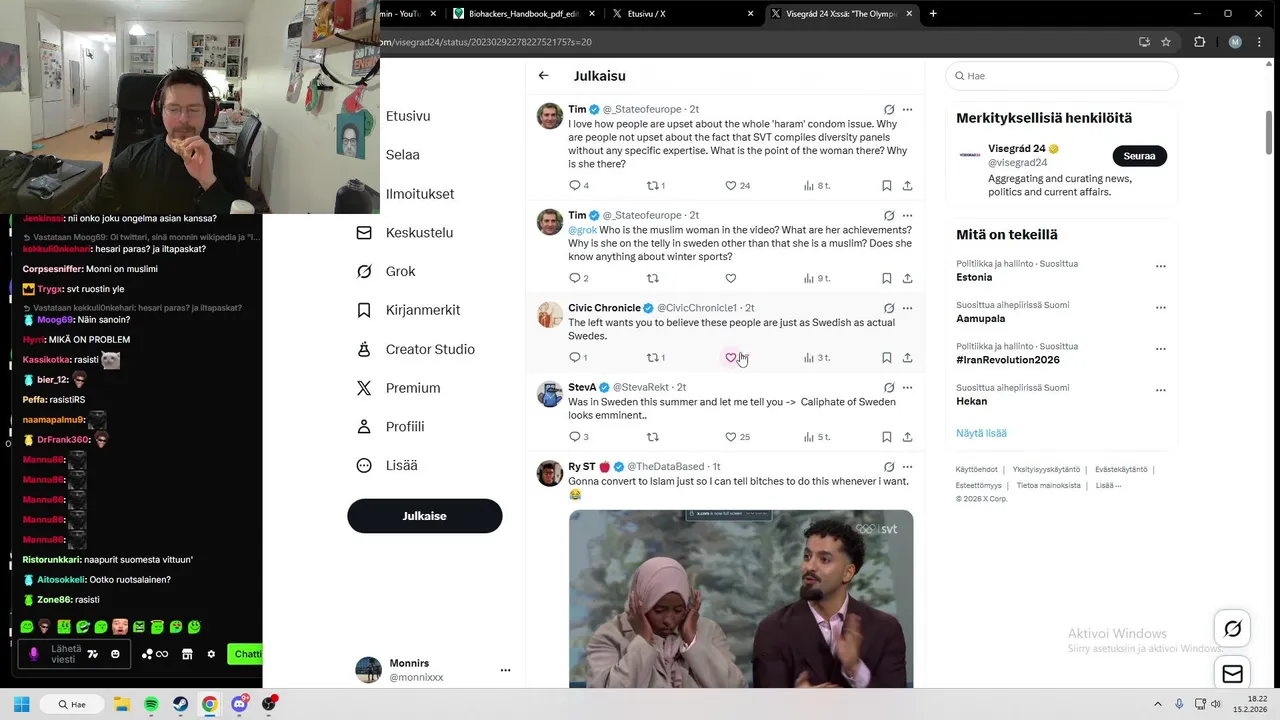Viewport: 1280px width, 720px height.
Task: Open Premium in sidebar
Action: coord(398,388)
